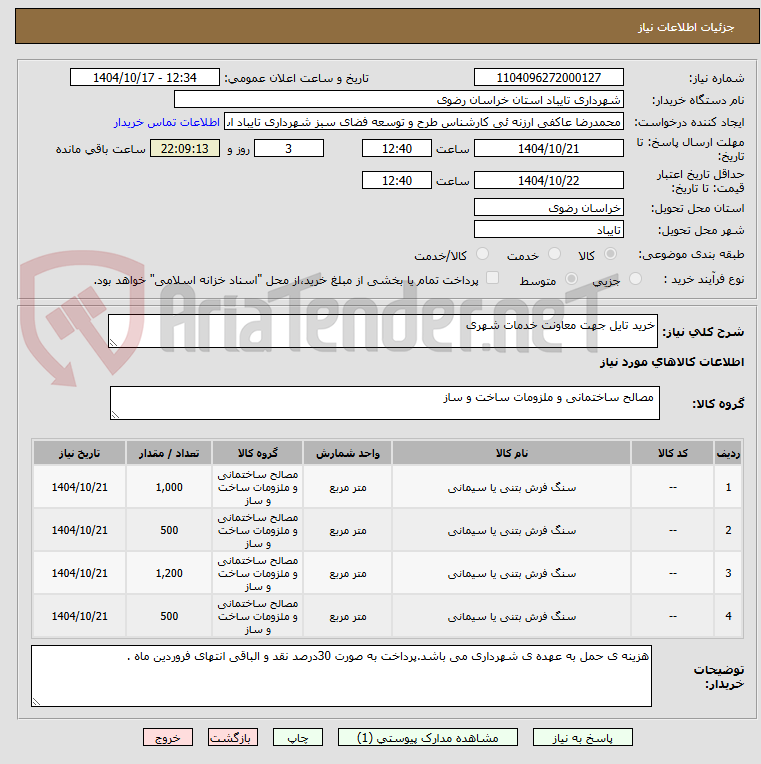This screenshot has width=761, height=764.
Task: Click the نام دستگاه خریدار field
Action: (x=399, y=99)
